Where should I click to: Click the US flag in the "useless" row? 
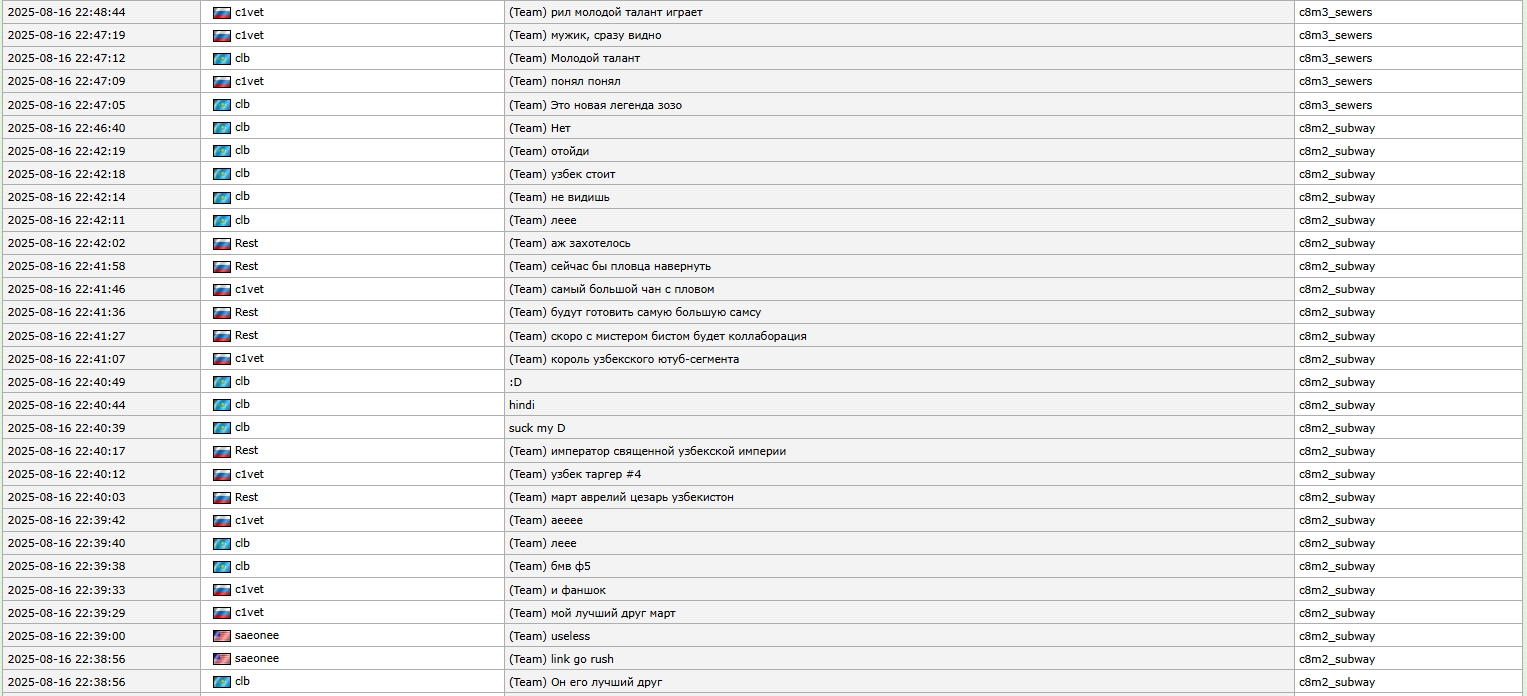tap(222, 636)
